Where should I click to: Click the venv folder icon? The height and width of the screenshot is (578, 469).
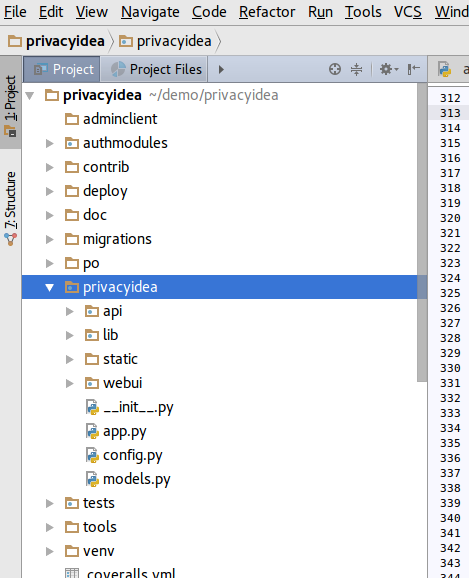tap(72, 551)
